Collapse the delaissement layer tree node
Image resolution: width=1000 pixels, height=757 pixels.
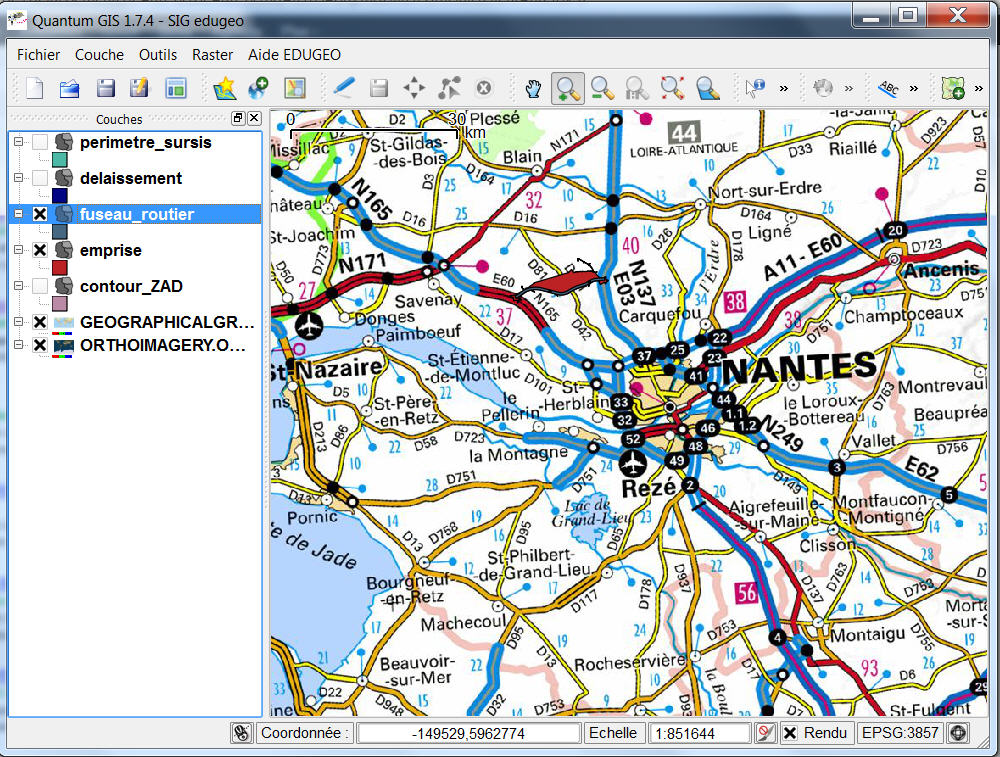pos(17,178)
